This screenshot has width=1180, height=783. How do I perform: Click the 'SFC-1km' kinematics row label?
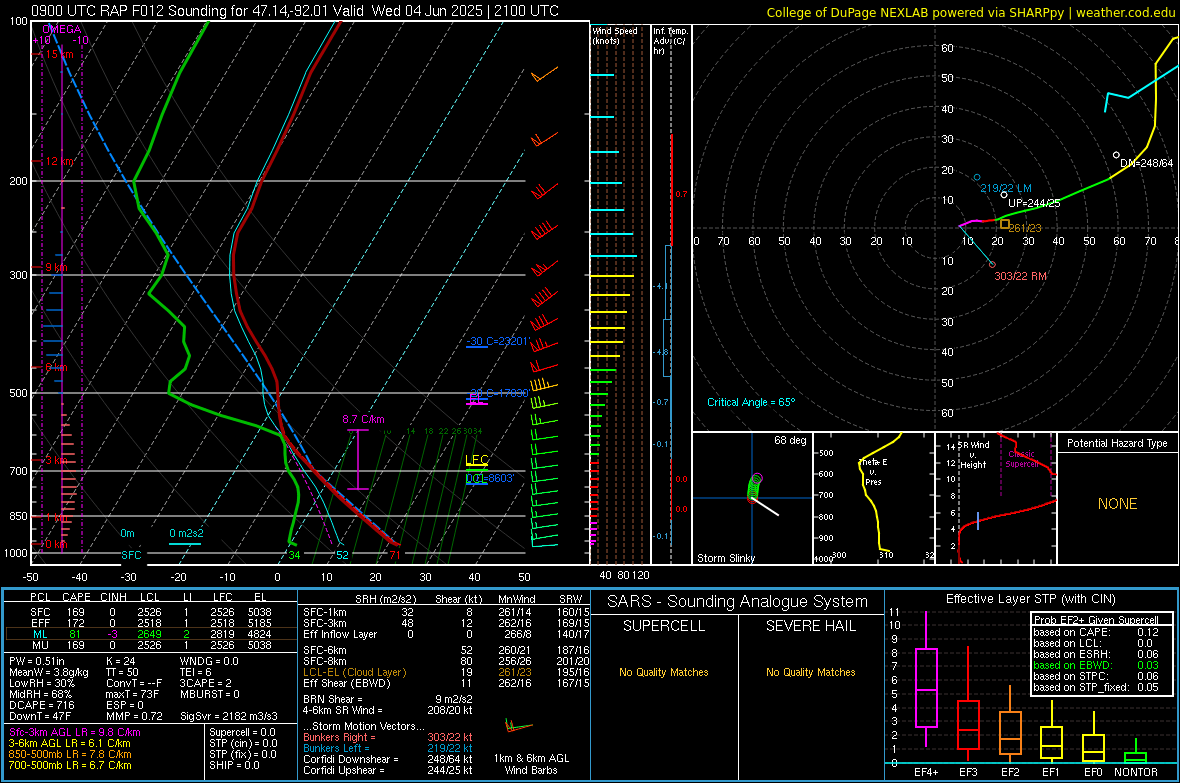click(x=325, y=612)
